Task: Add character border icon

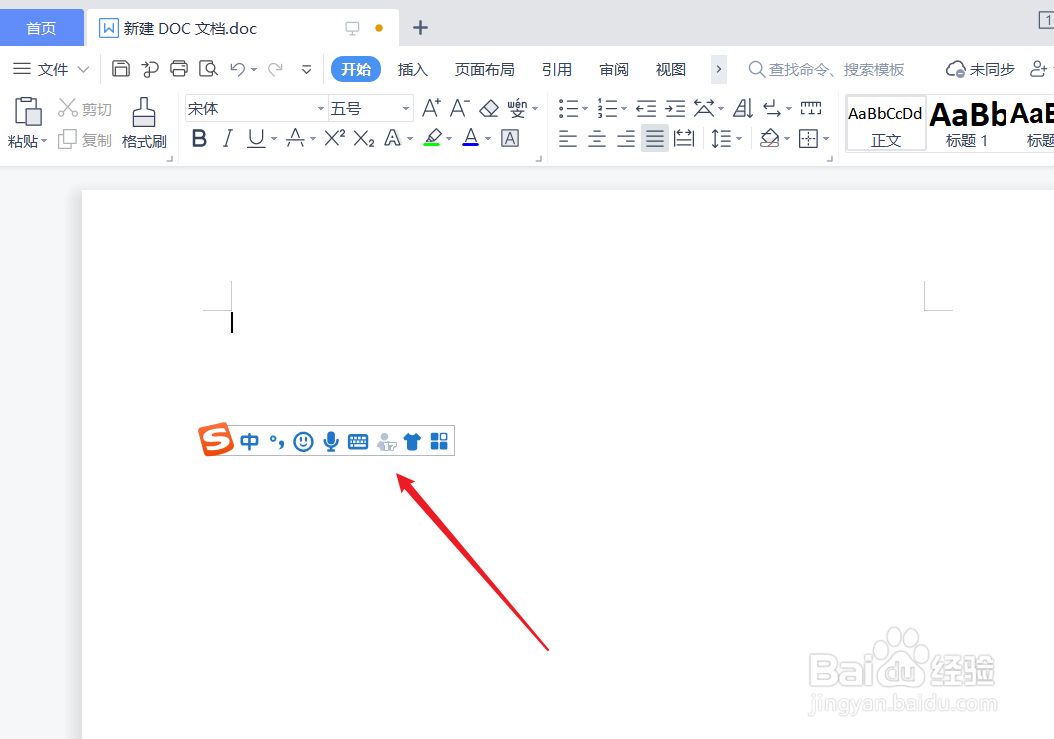Action: tap(510, 139)
